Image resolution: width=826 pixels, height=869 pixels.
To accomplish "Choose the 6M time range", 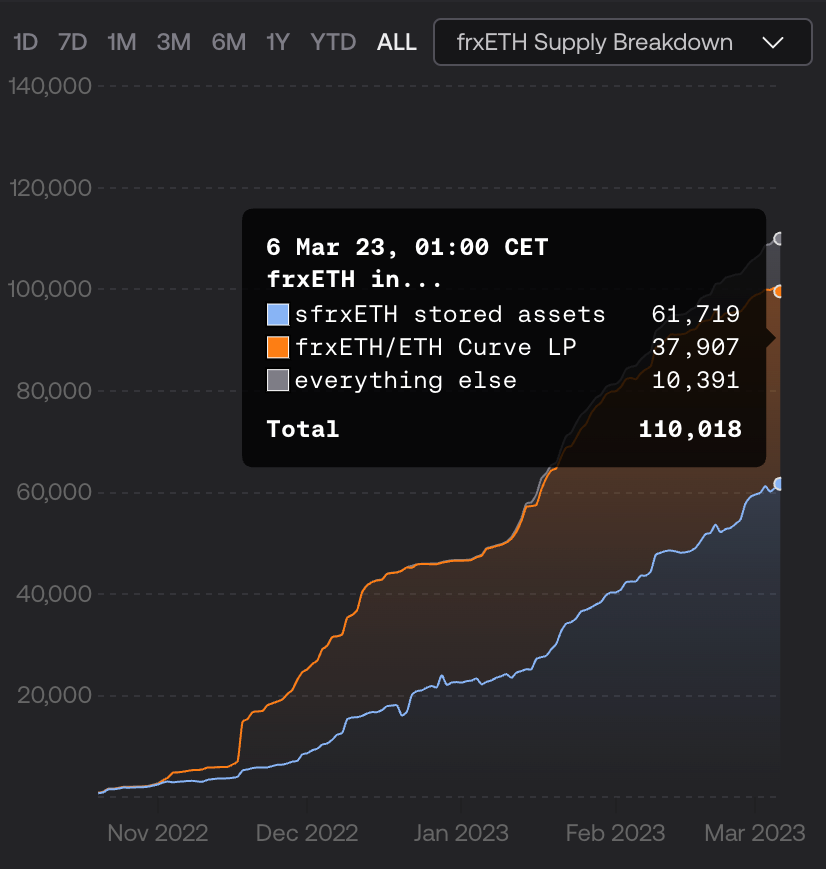I will pos(228,42).
